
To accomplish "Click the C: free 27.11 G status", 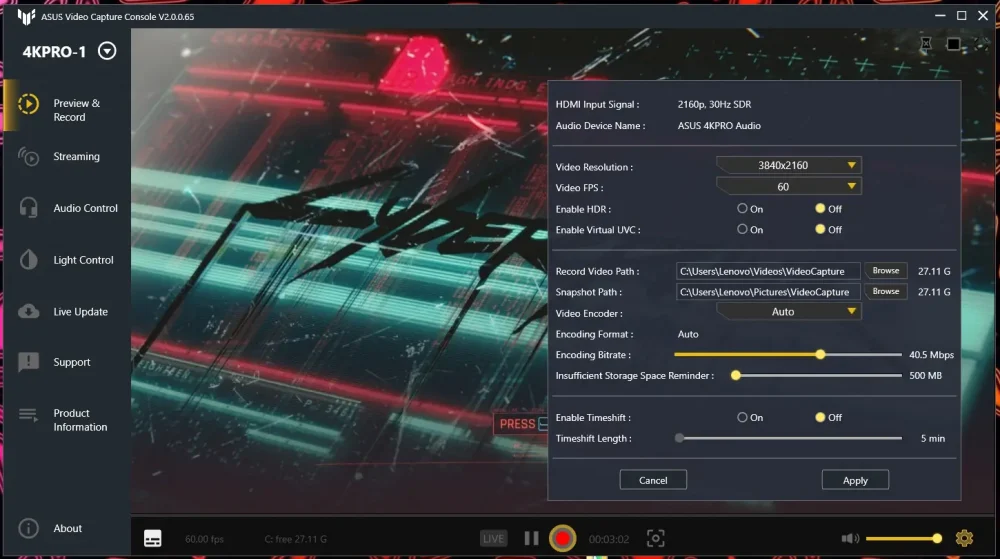I will 295,539.
